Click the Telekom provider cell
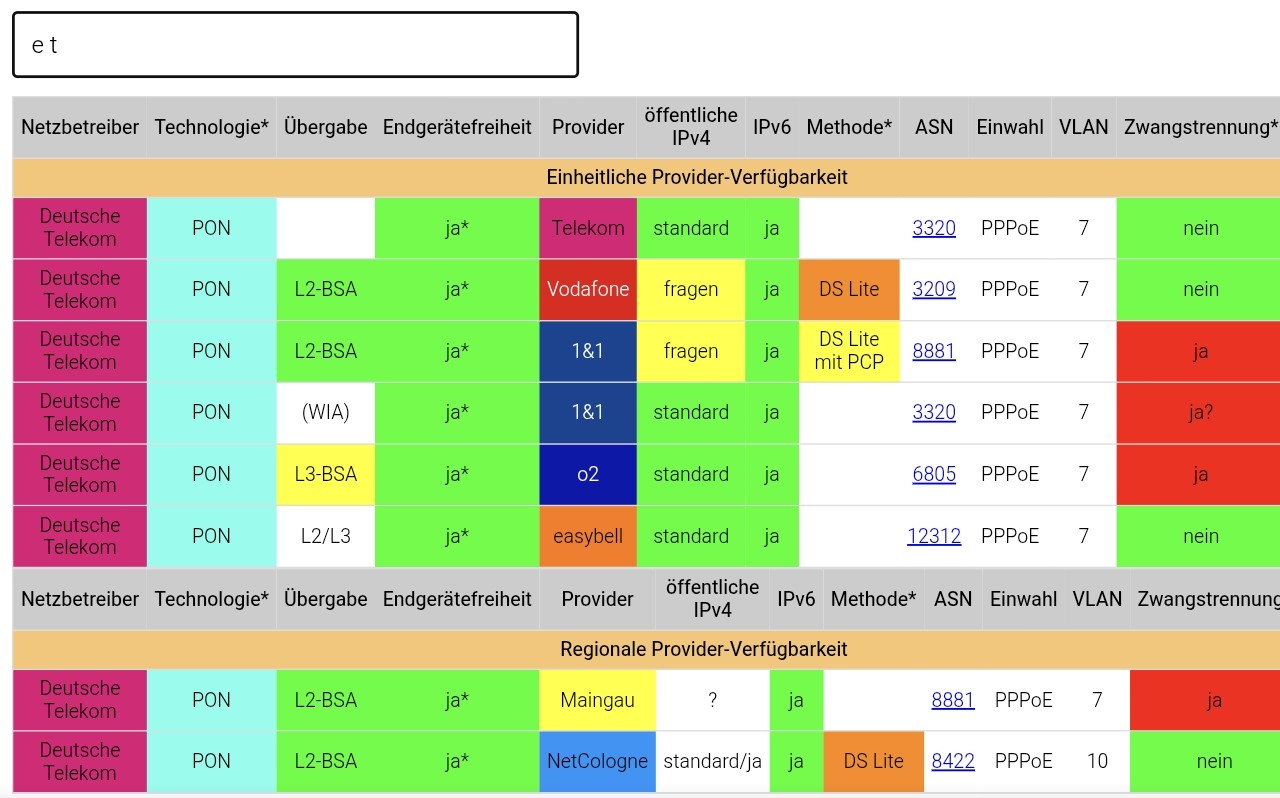Image resolution: width=1280 pixels, height=798 pixels. 588,228
